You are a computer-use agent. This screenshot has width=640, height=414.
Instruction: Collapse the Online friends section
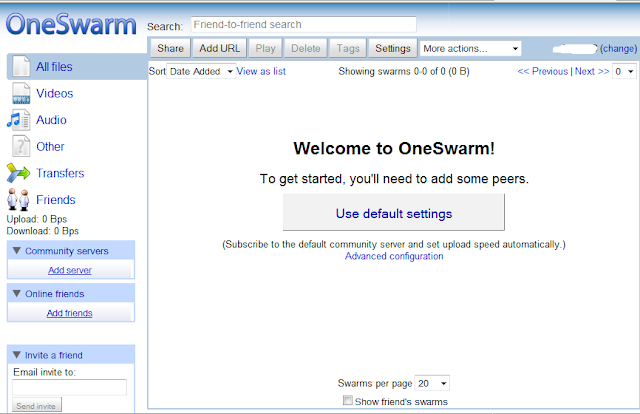coord(17,294)
